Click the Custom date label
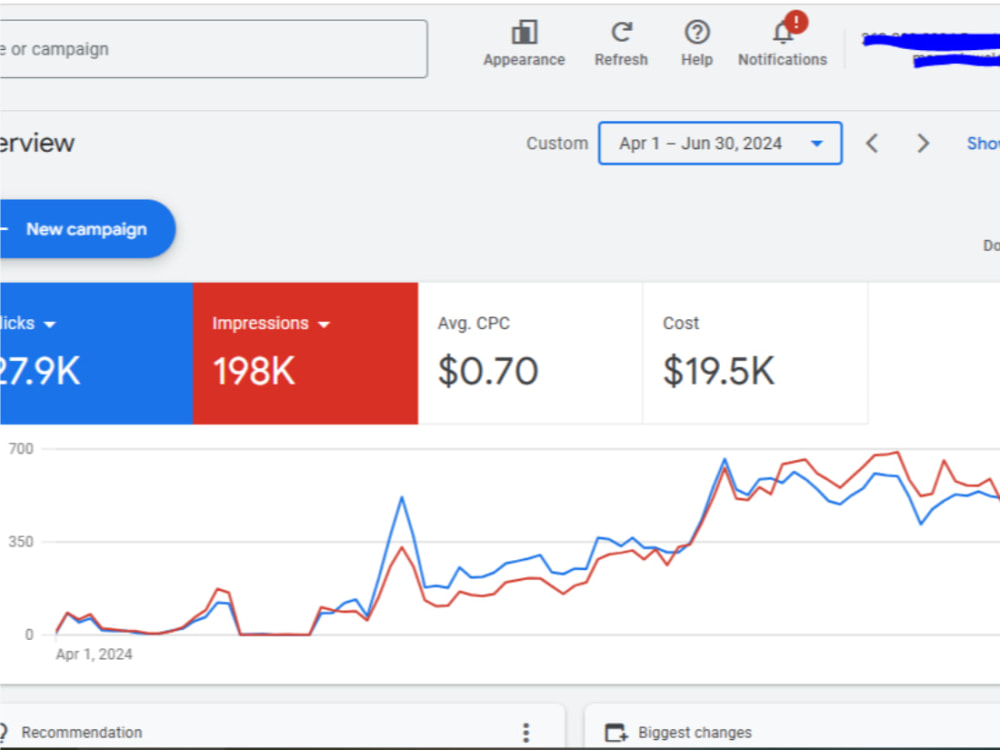Image resolution: width=1000 pixels, height=750 pixels. click(557, 143)
